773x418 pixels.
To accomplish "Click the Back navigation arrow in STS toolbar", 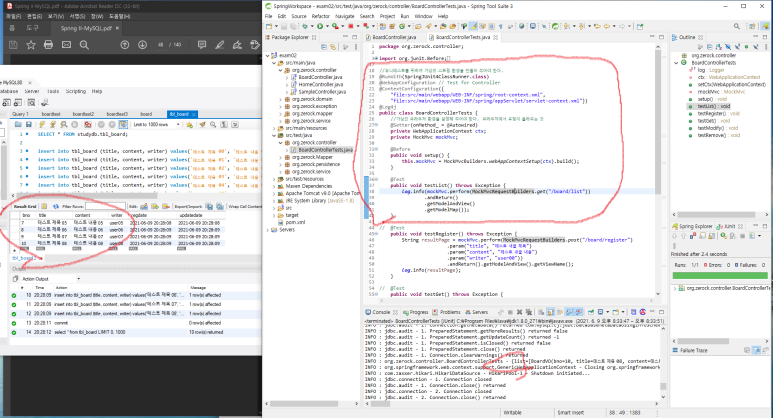I will [607, 26].
